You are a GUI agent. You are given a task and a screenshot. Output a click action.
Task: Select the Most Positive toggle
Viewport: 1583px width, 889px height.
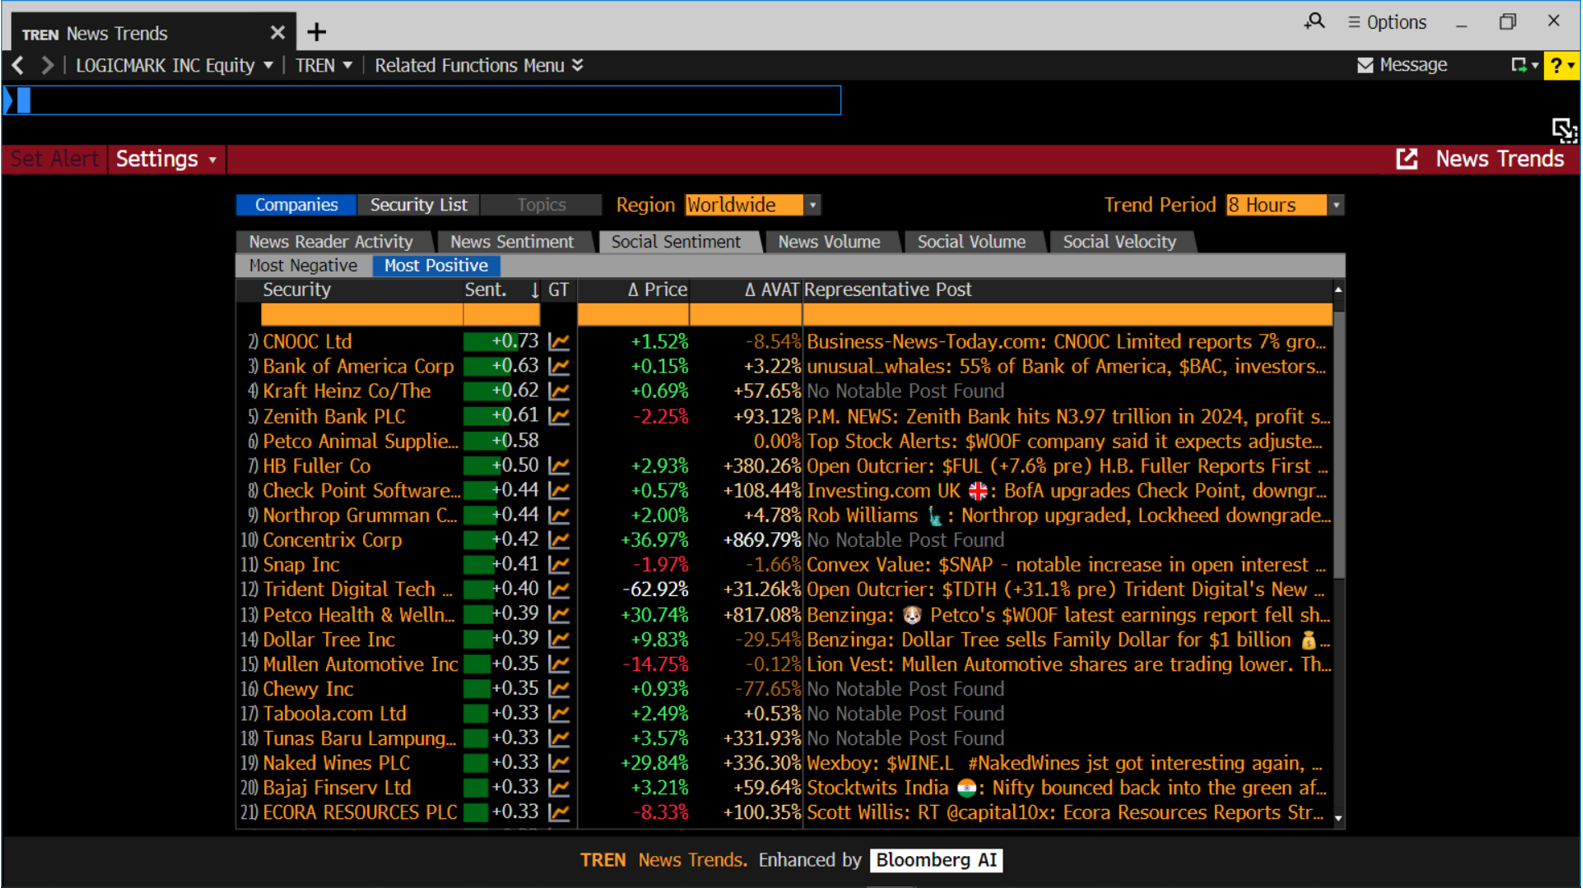[x=436, y=266]
